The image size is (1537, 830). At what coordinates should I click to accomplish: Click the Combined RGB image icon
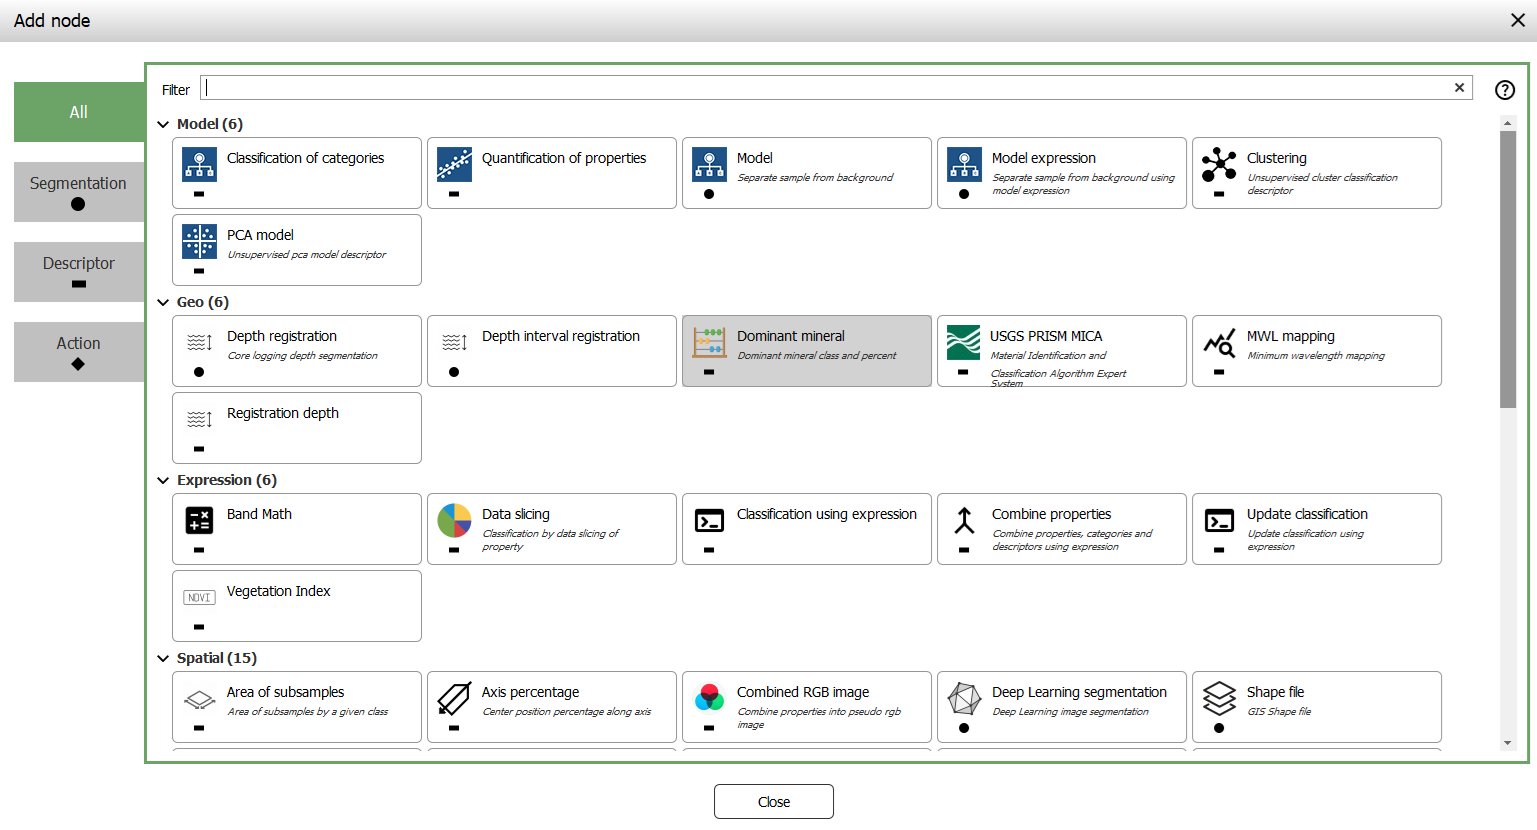pyautogui.click(x=709, y=697)
